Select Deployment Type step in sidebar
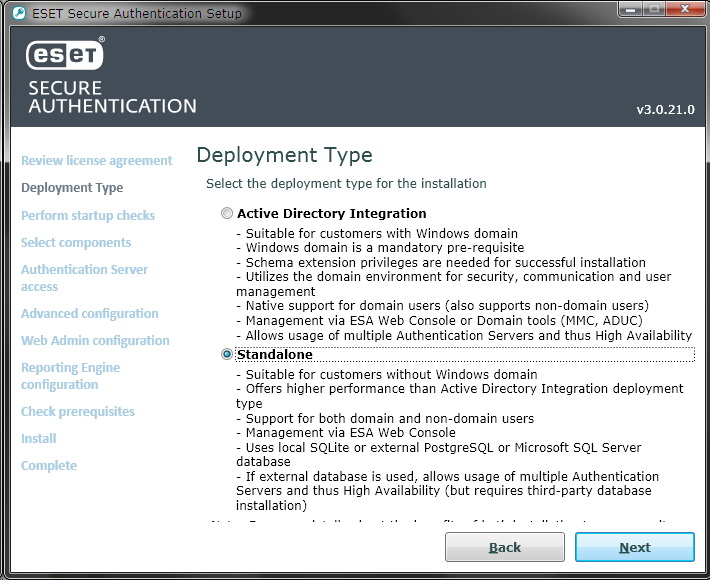This screenshot has height=580, width=710. [72, 187]
